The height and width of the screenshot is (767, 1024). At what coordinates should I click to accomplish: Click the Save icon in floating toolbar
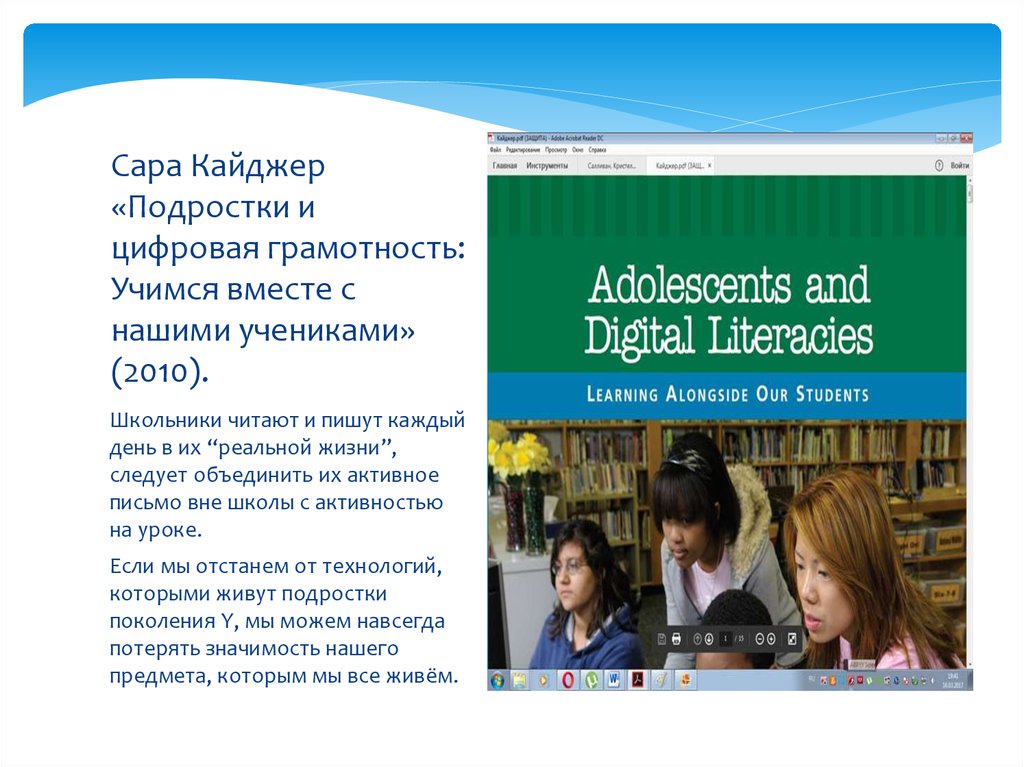point(660,638)
